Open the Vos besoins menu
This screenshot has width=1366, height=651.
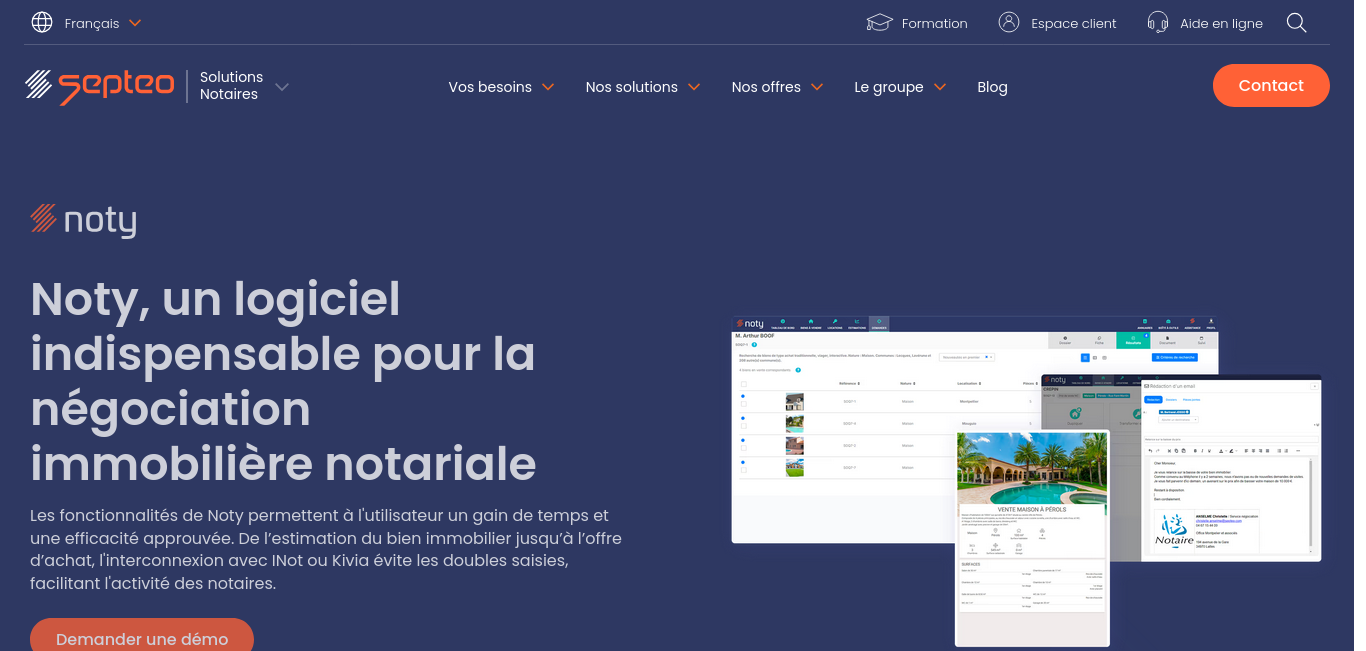point(490,87)
